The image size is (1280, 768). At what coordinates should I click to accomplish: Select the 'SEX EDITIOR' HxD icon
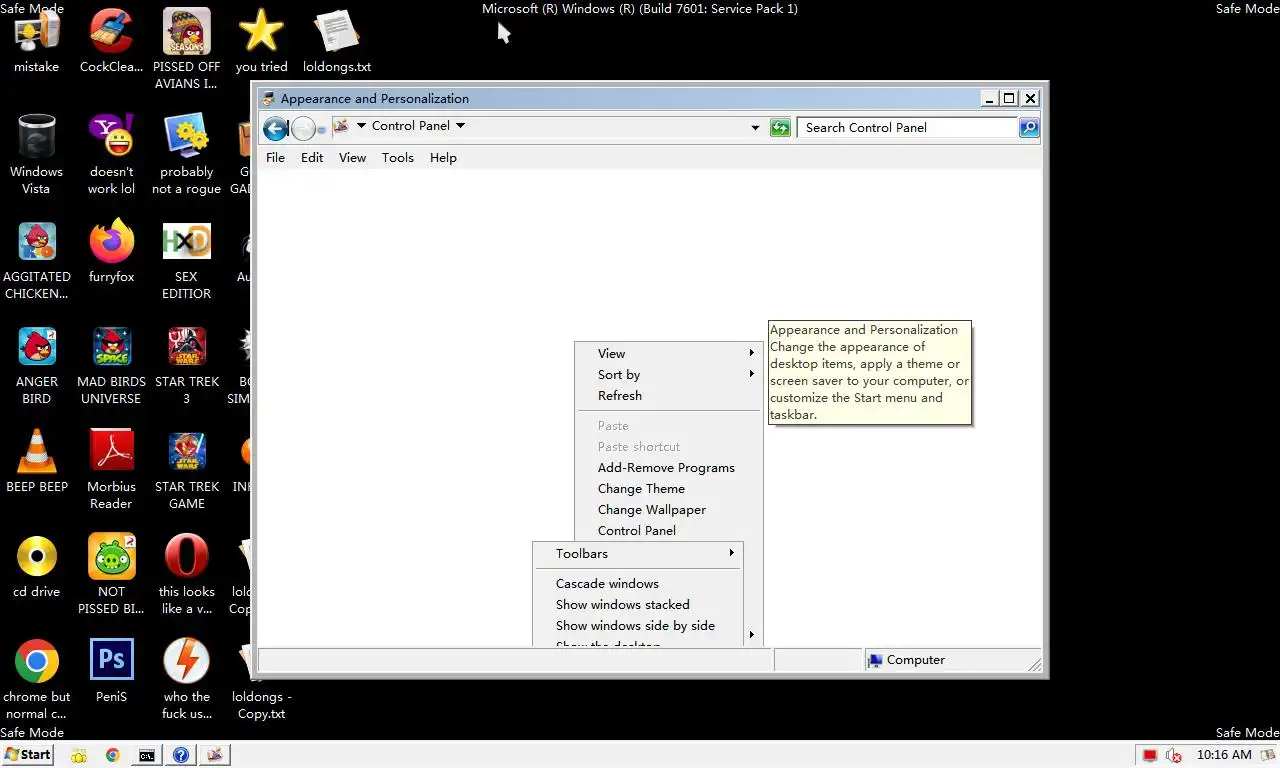click(x=186, y=260)
